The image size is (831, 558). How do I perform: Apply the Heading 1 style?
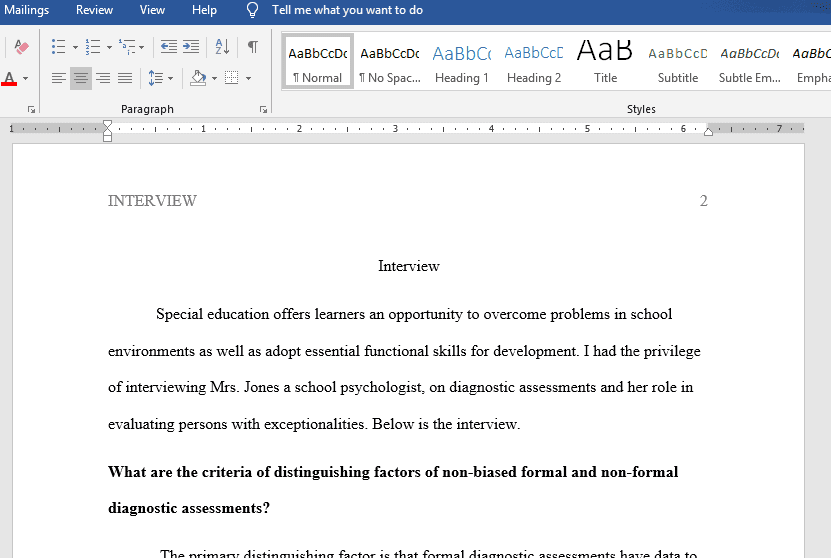click(461, 64)
